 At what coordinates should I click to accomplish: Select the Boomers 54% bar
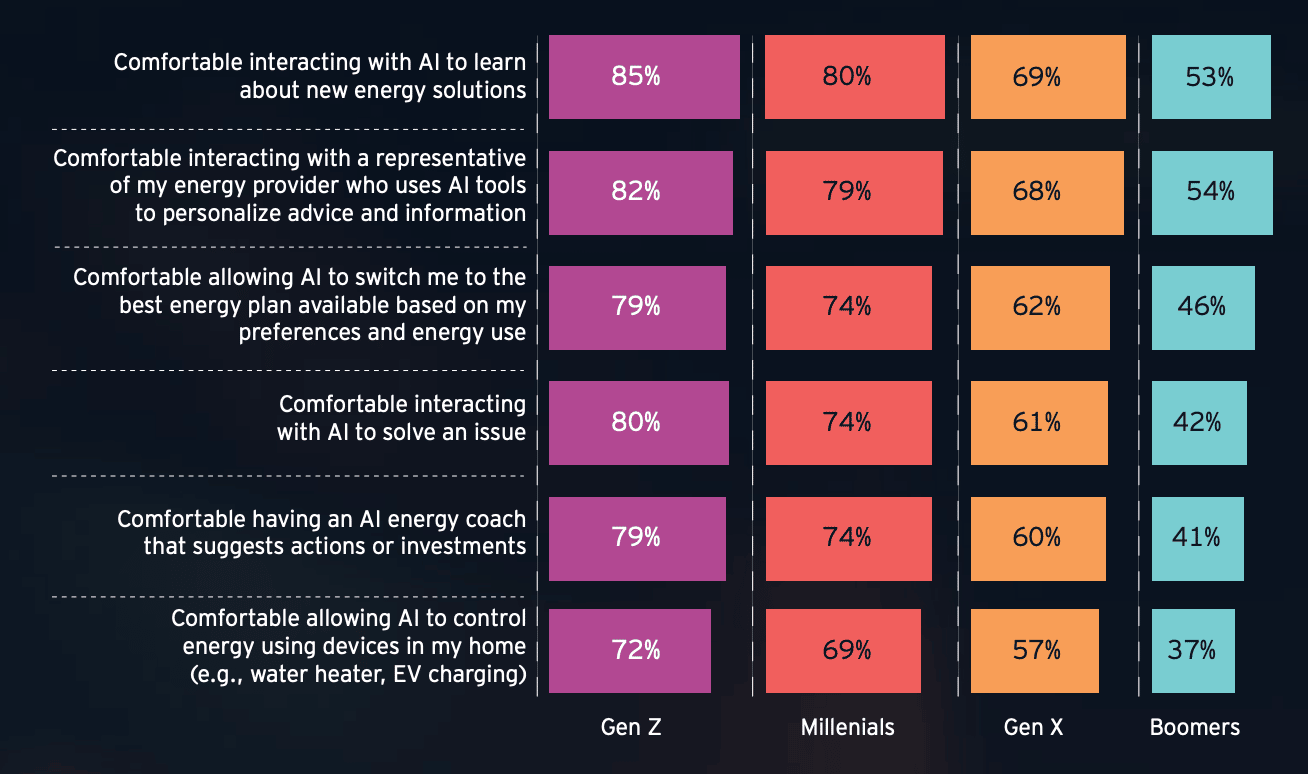click(x=1212, y=193)
